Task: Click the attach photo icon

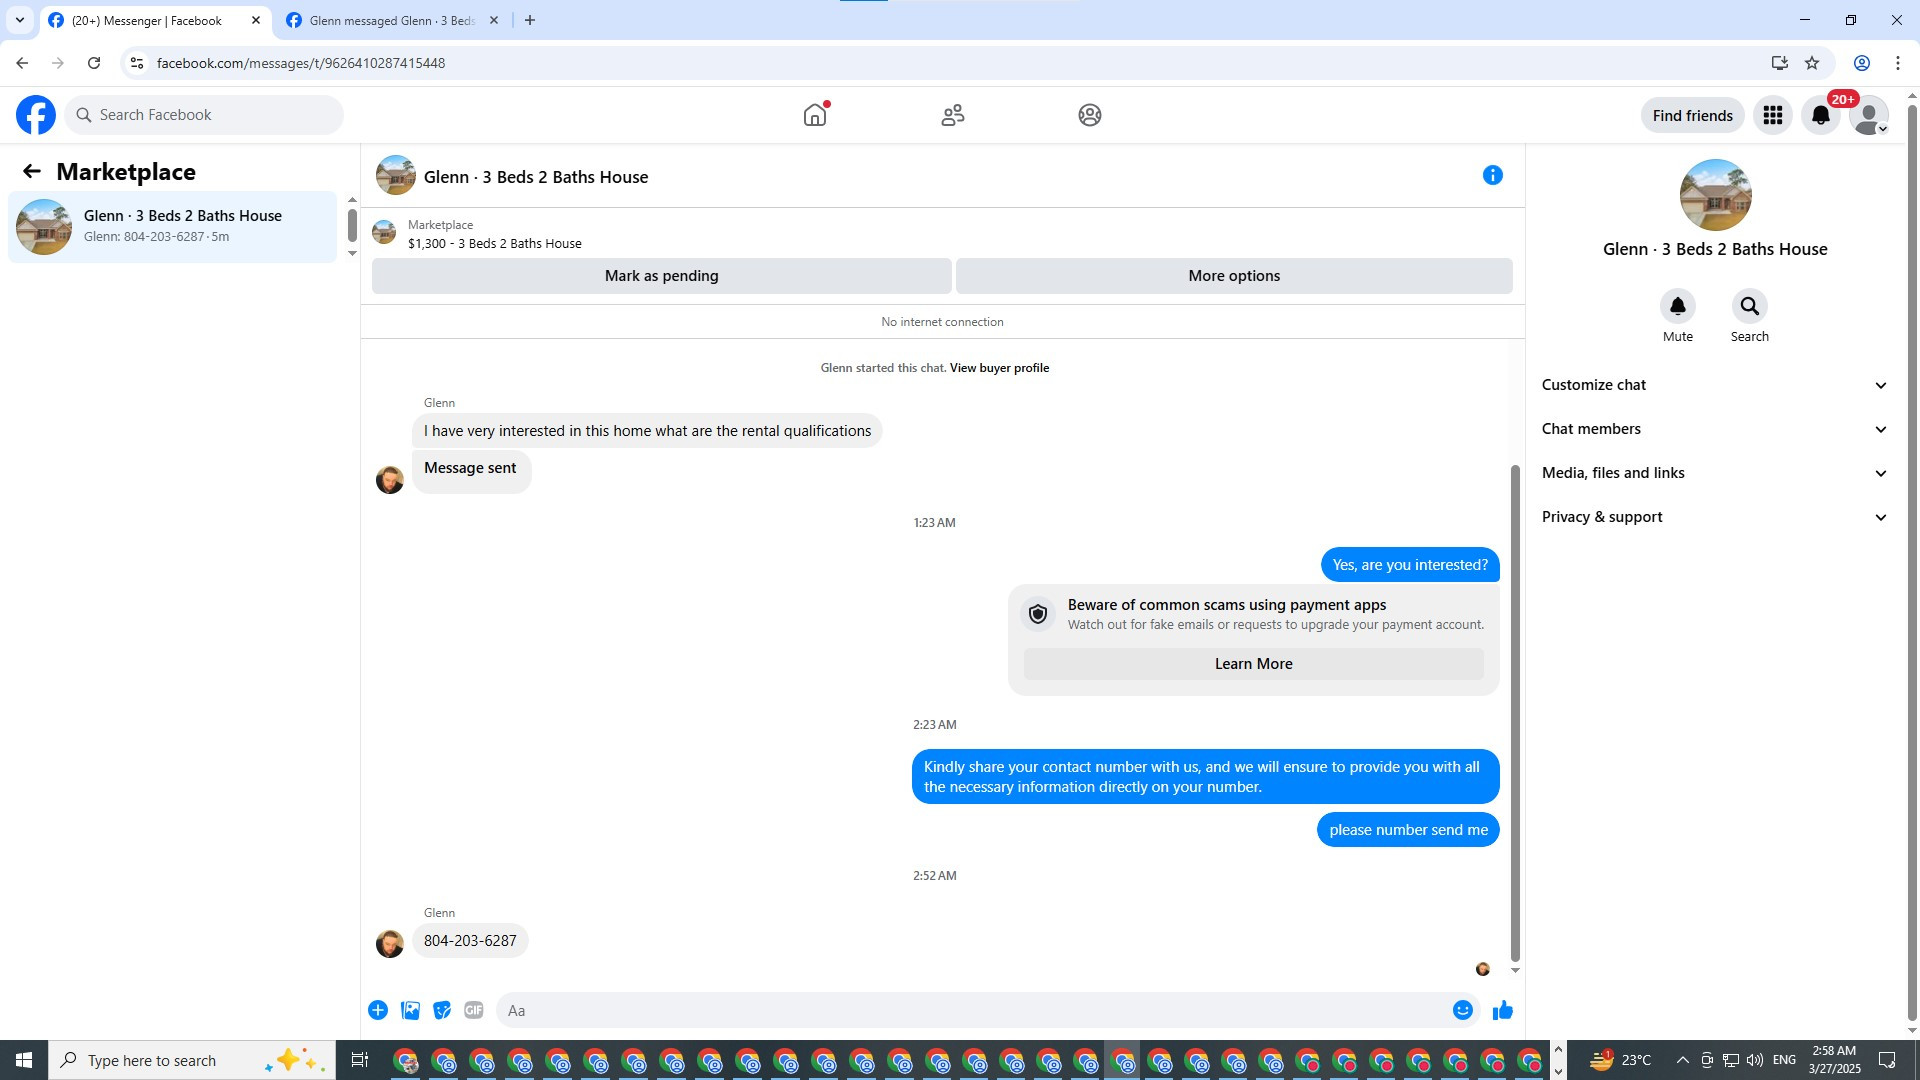Action: [410, 1010]
